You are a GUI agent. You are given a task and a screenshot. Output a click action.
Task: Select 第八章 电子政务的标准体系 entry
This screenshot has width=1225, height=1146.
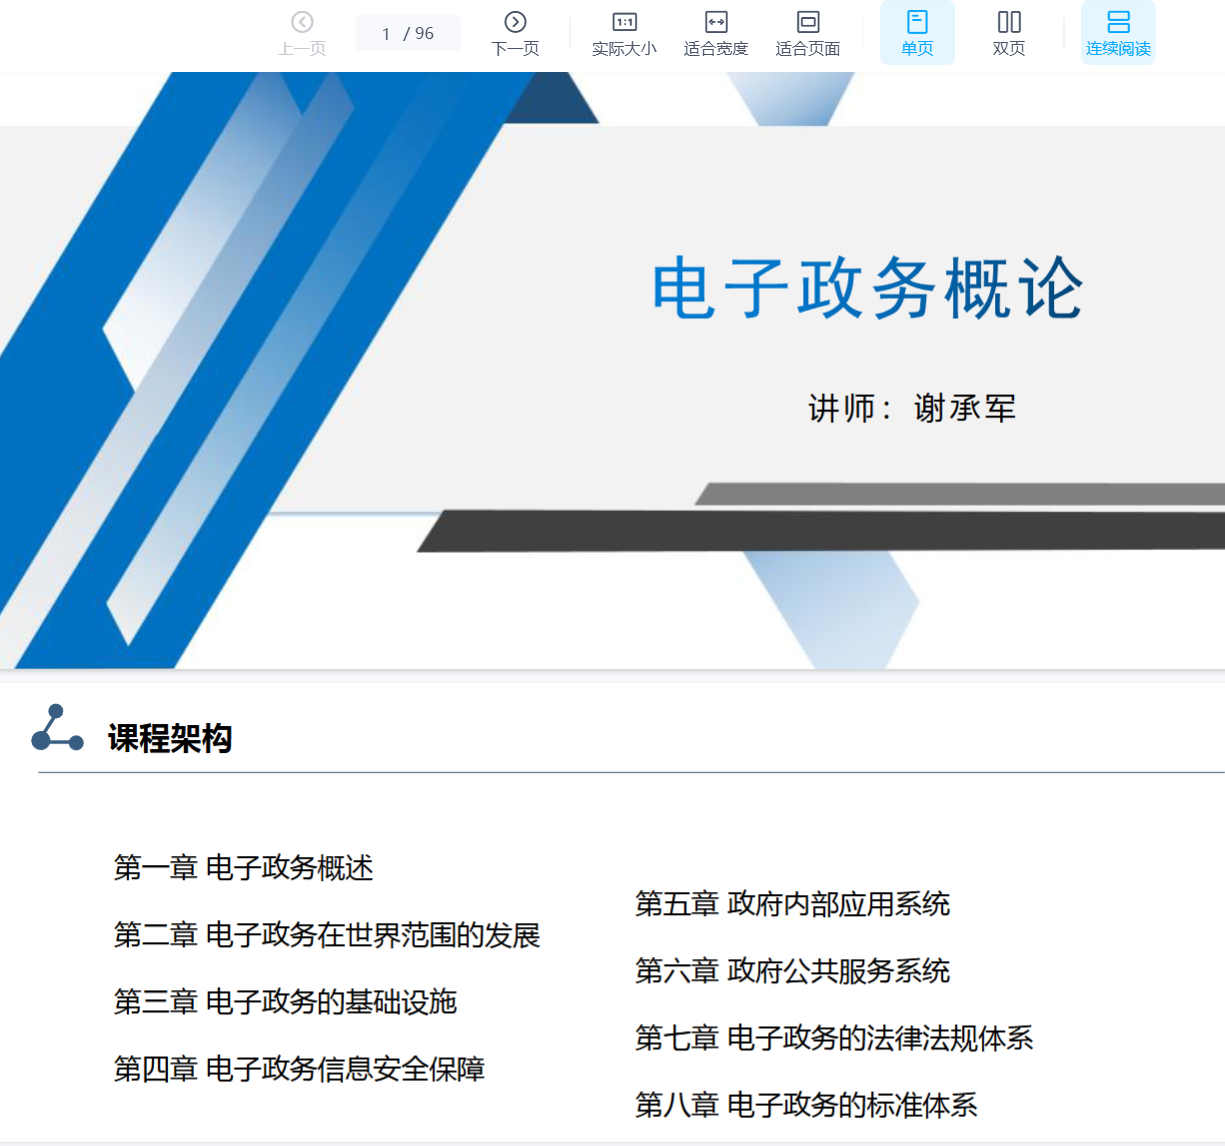tap(806, 1105)
